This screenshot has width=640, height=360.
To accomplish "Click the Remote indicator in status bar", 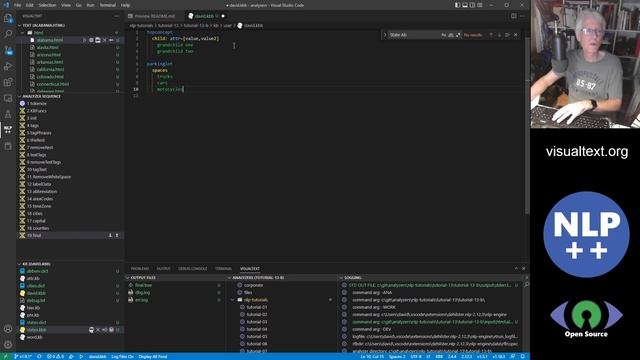I will pos(5,356).
